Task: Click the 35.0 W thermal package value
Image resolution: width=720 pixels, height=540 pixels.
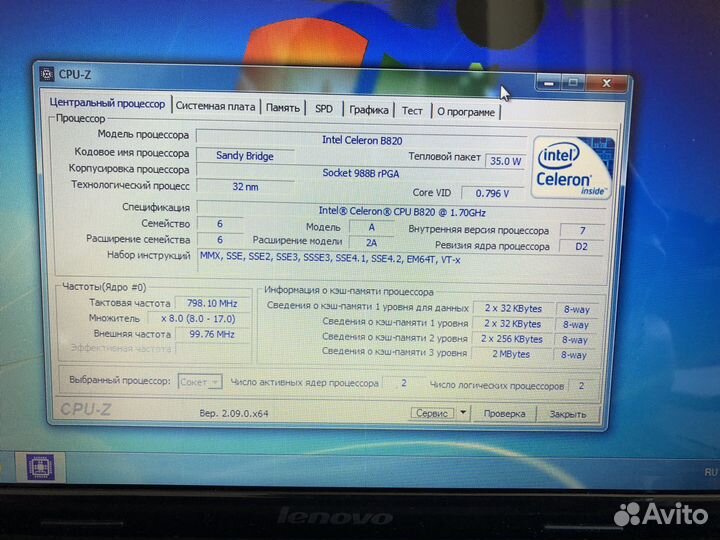Action: tap(505, 161)
